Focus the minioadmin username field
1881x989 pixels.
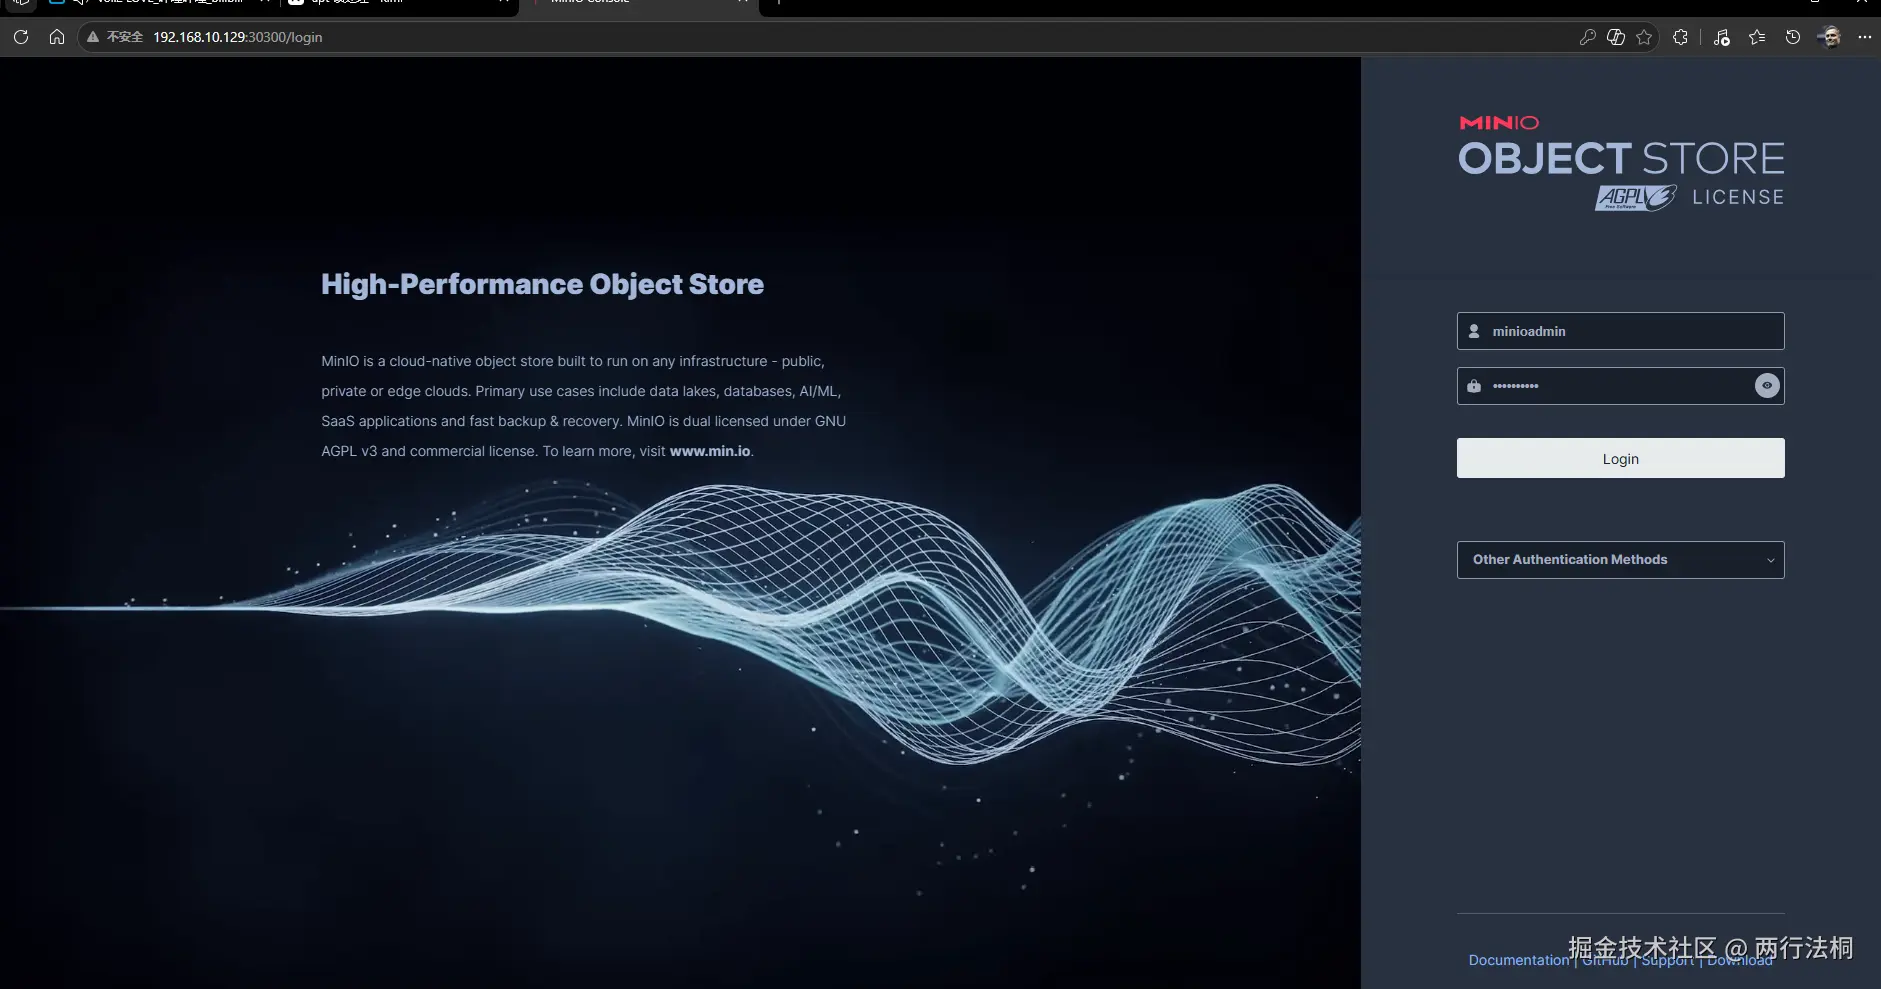pyautogui.click(x=1621, y=331)
